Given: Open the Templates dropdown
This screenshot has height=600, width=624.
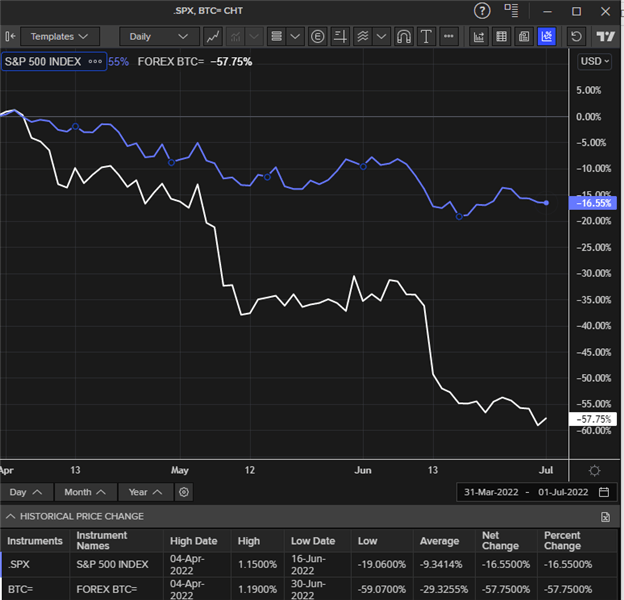Looking at the screenshot, I should coord(60,37).
